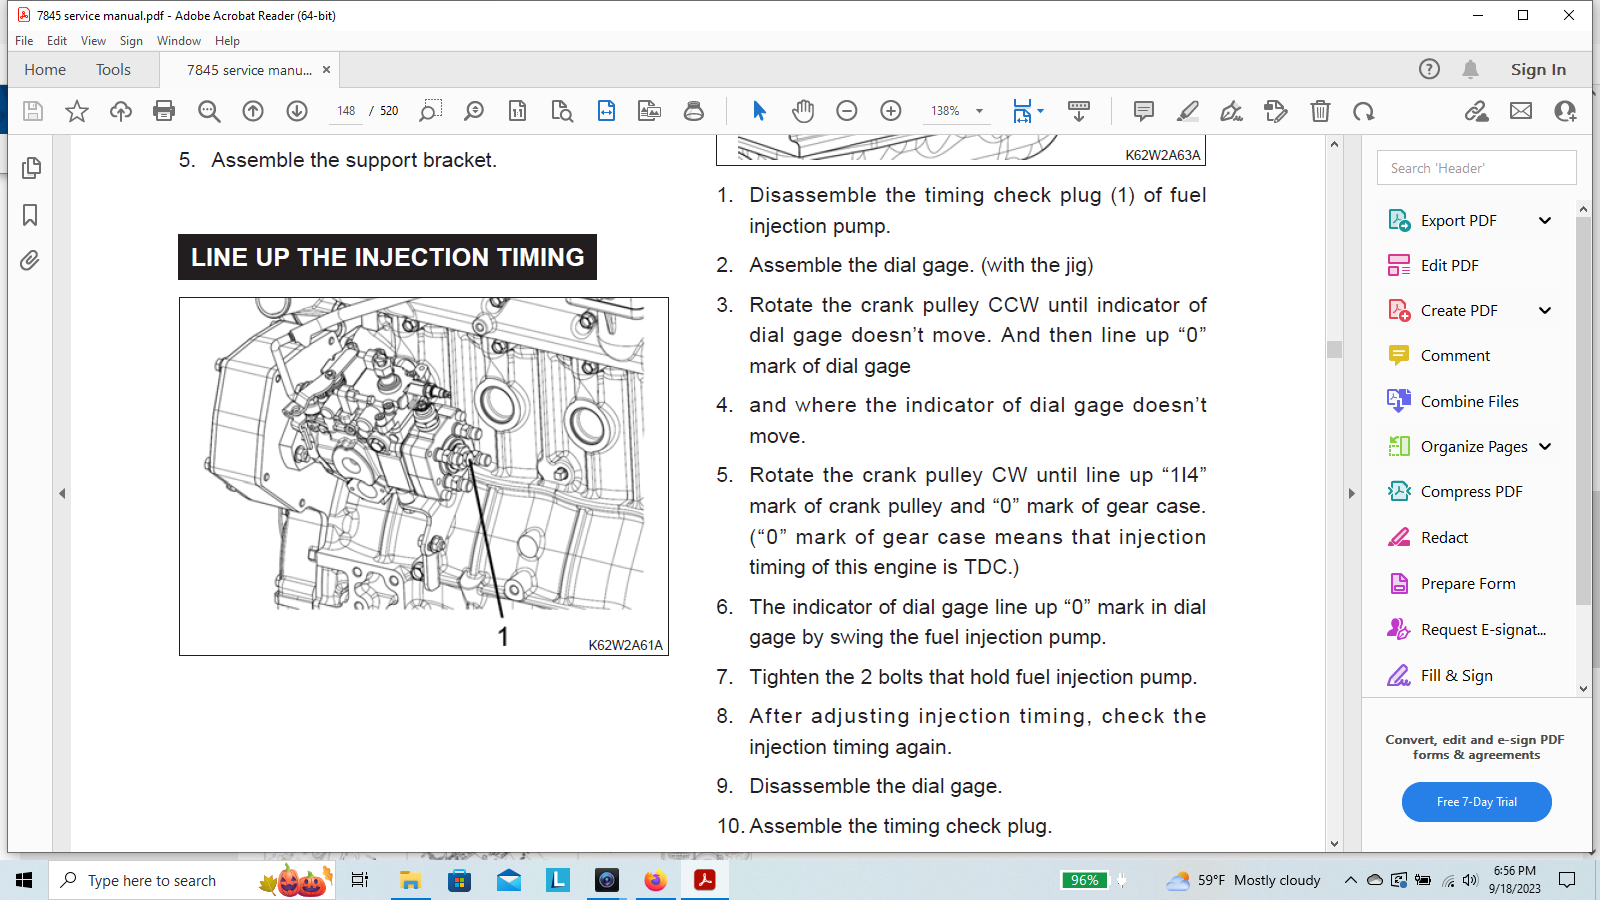The image size is (1600, 900).
Task: Open the Compress PDF tool
Action: pyautogui.click(x=1455, y=492)
